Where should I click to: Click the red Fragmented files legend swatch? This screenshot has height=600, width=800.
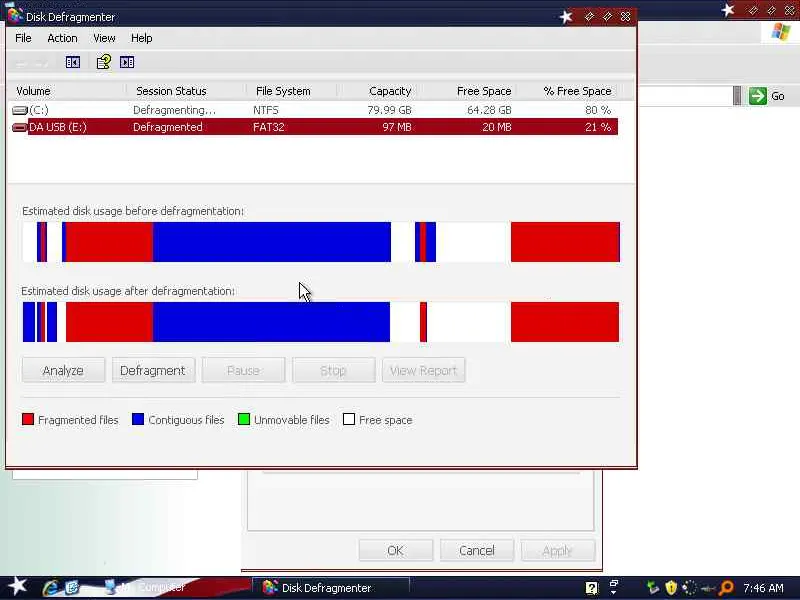(x=28, y=419)
